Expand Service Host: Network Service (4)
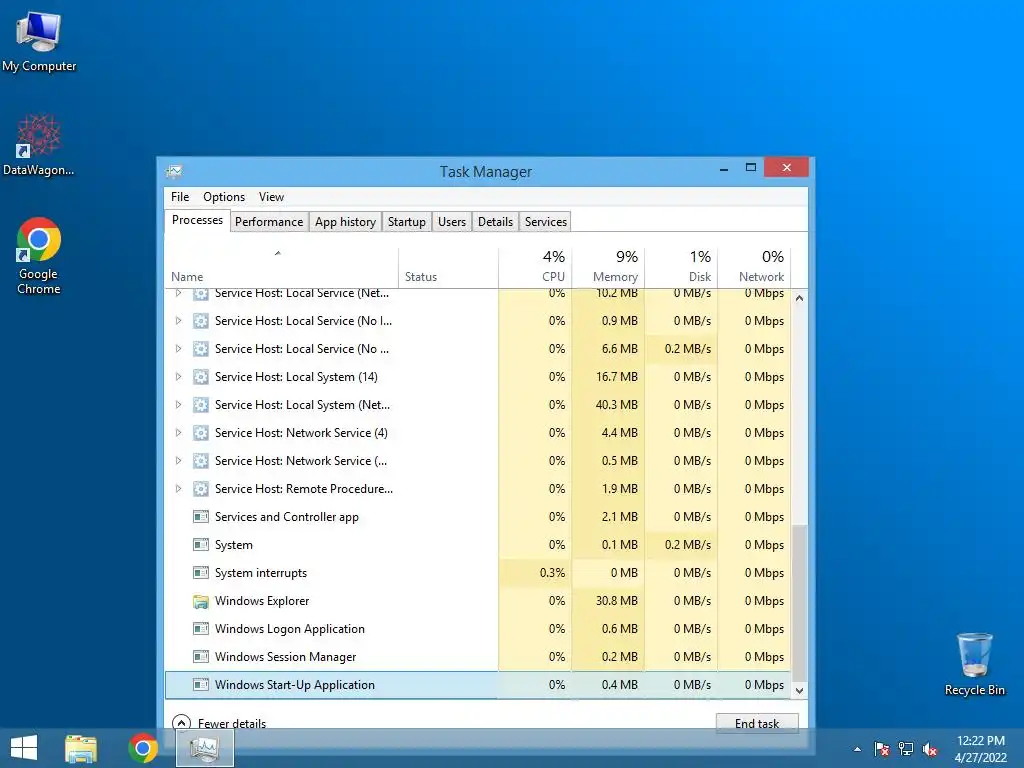The image size is (1024, 768). (178, 433)
